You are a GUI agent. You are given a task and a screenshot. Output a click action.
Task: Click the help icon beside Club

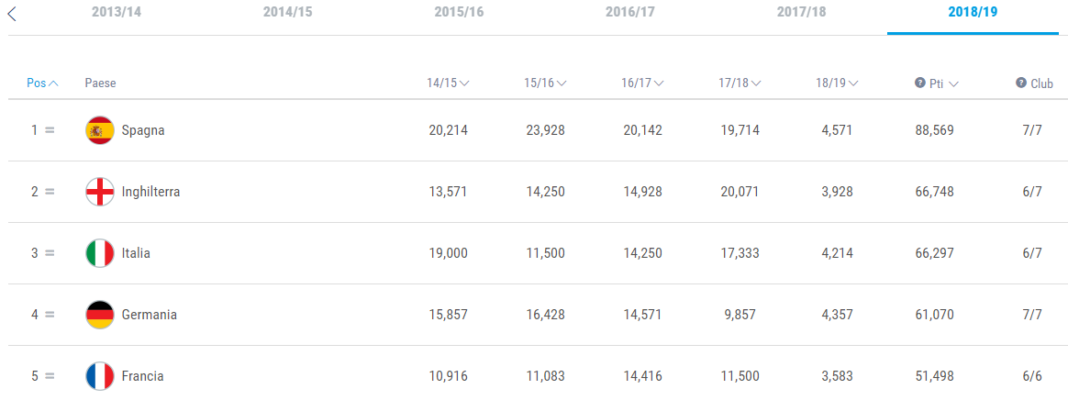(1021, 83)
